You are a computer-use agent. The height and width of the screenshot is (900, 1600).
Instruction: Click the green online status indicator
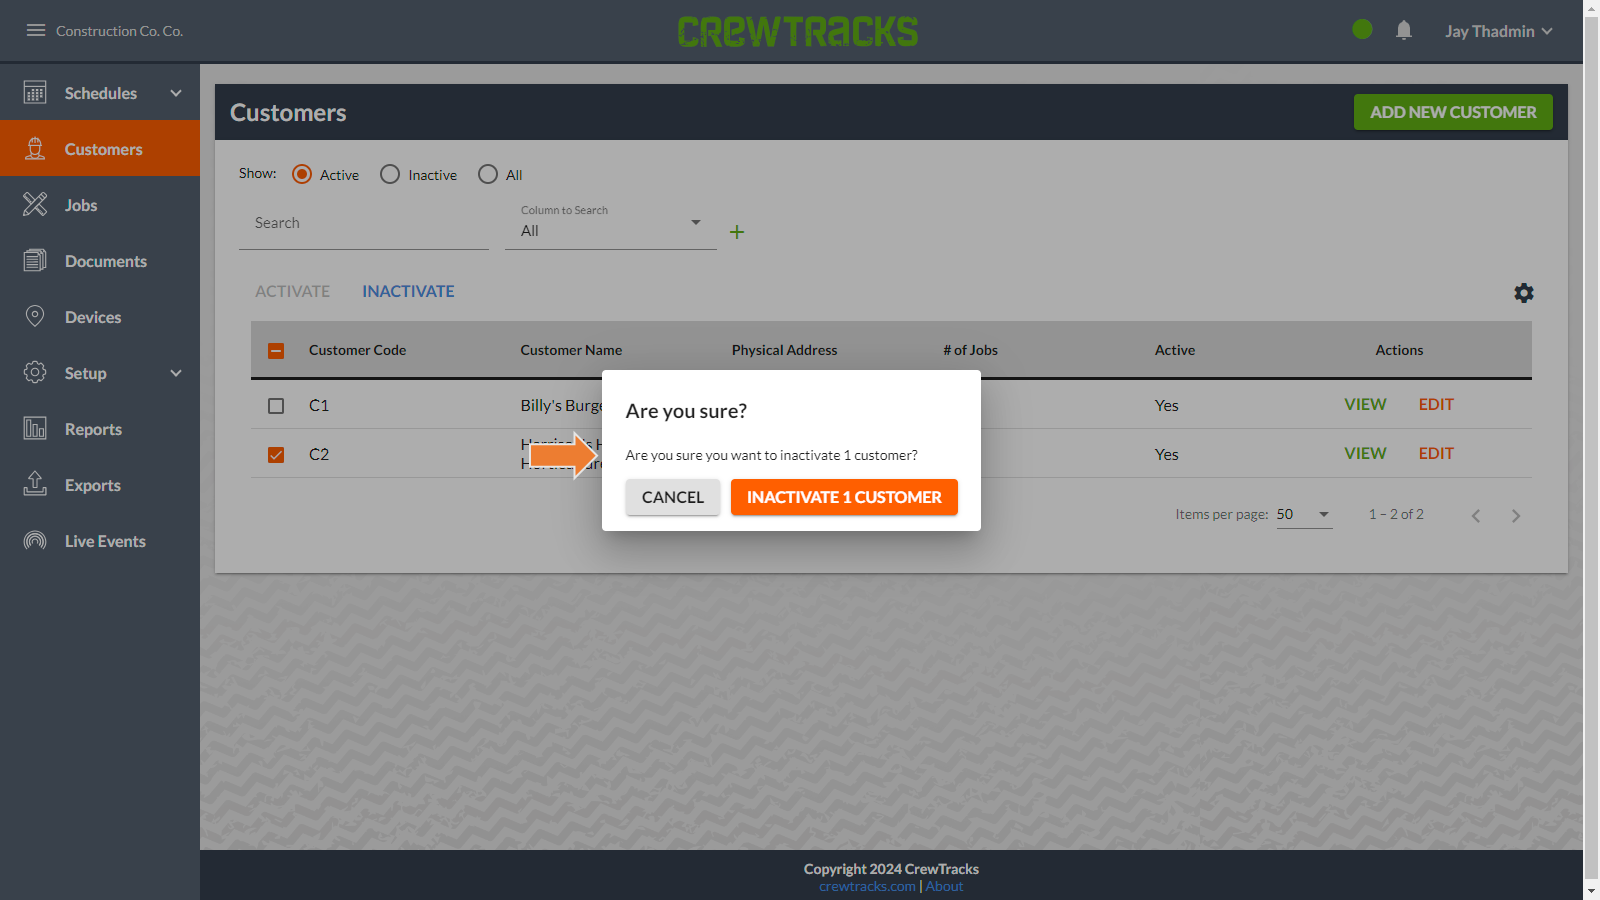pyautogui.click(x=1362, y=30)
